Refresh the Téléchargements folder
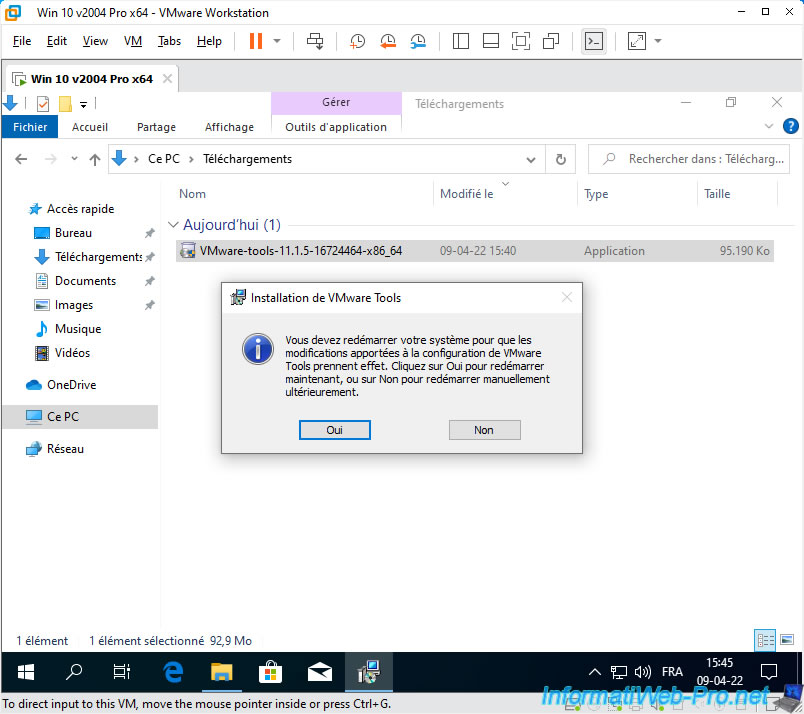The height and width of the screenshot is (714, 804). click(x=560, y=160)
